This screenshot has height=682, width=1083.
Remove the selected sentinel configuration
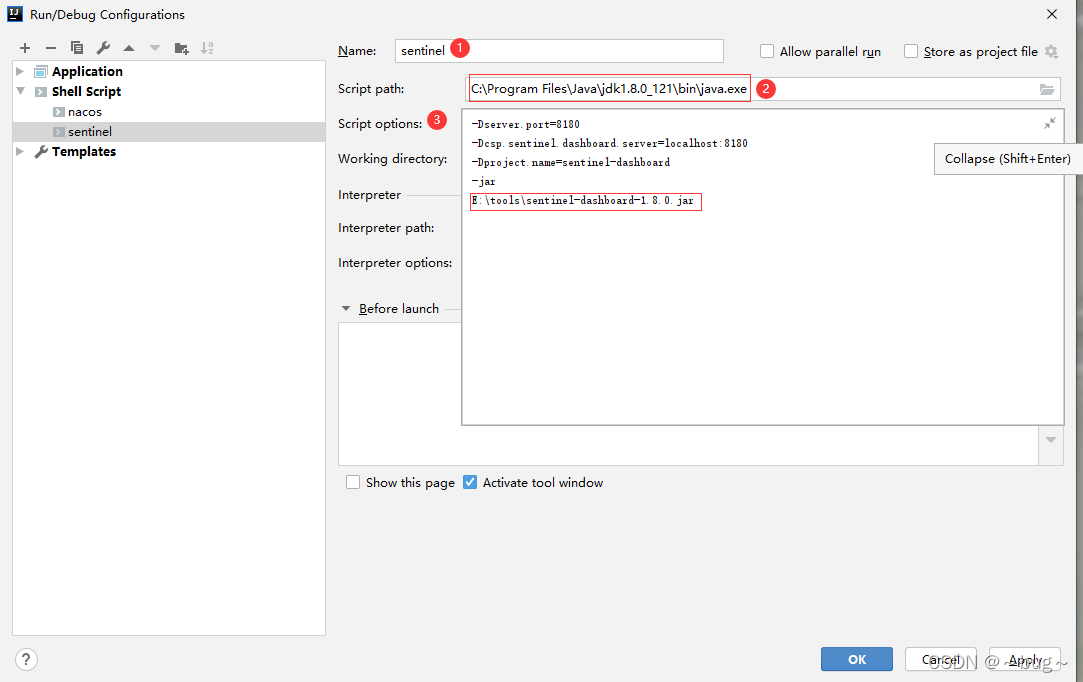coord(49,47)
